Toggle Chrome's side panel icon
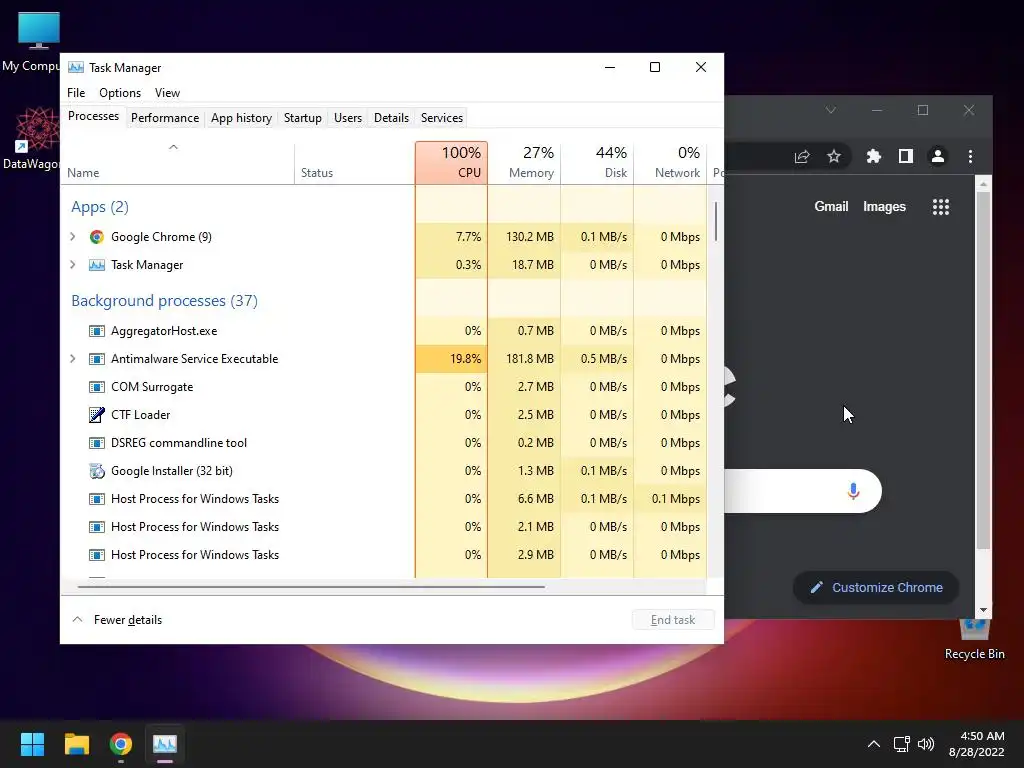 (x=906, y=156)
